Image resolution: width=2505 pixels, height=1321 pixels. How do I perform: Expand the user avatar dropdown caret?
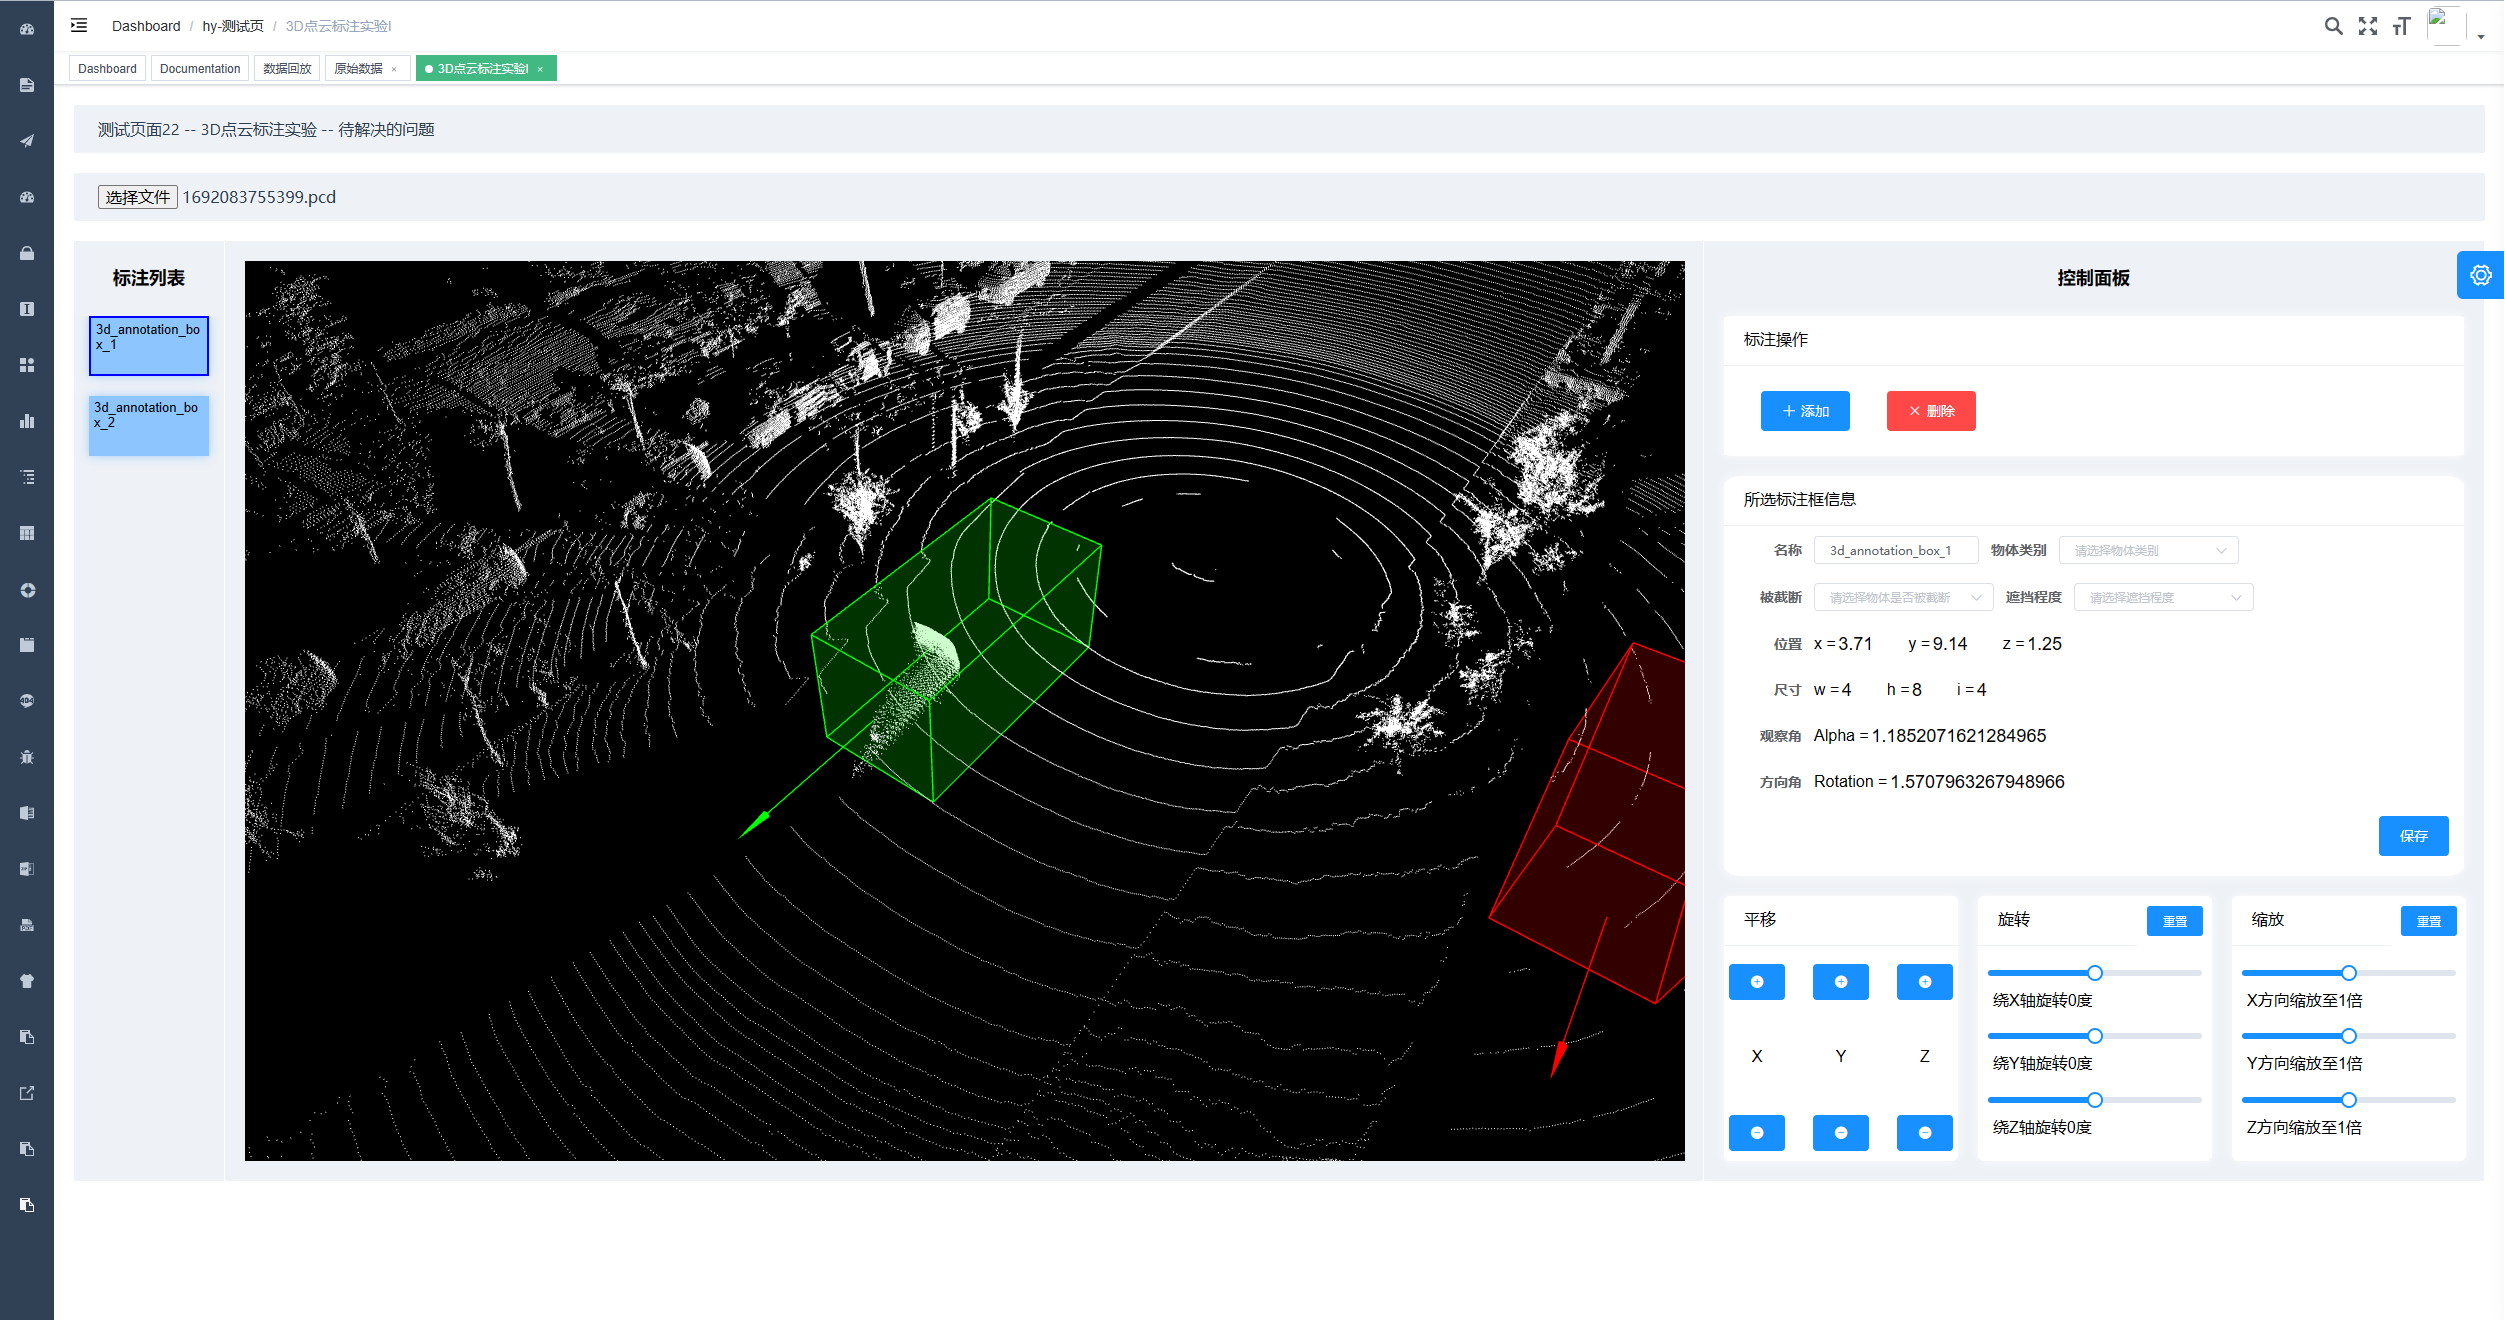coord(2481,37)
